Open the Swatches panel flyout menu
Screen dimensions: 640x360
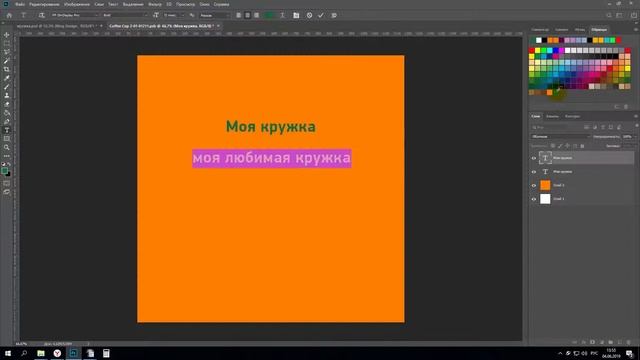tap(636, 29)
